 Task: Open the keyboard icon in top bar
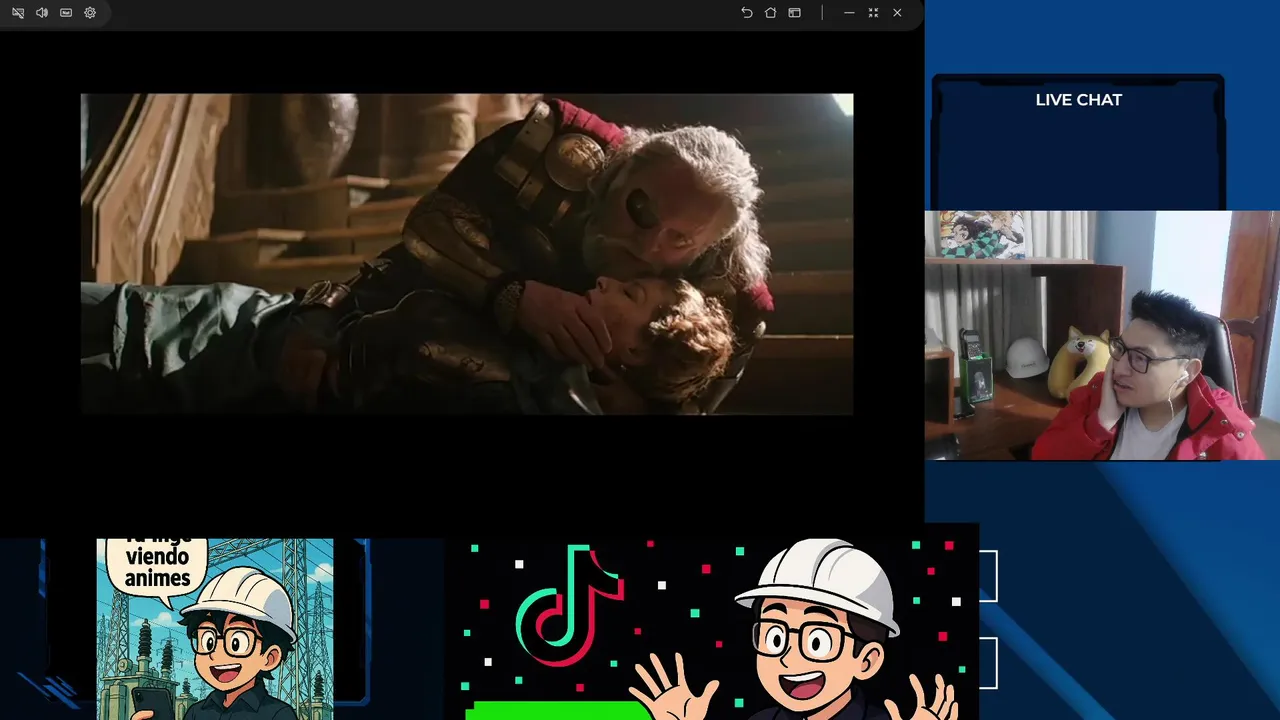tap(66, 13)
